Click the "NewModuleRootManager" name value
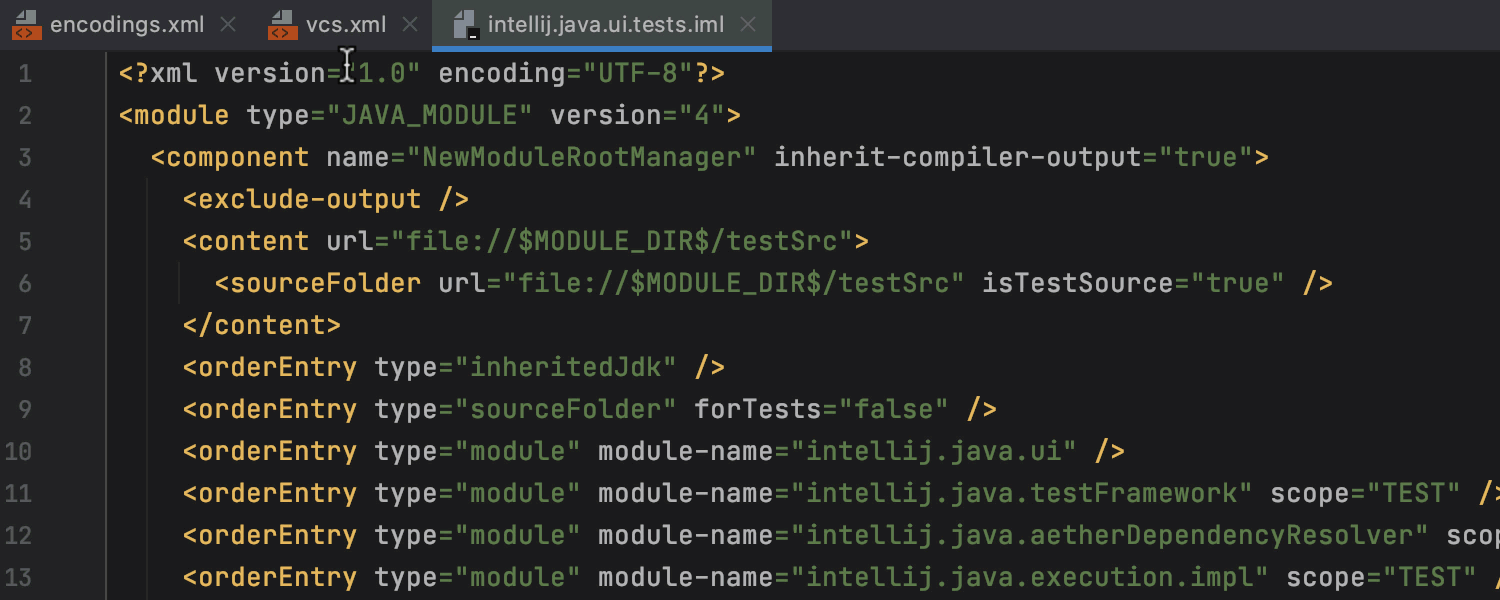Viewport: 1500px width, 600px height. [582, 158]
